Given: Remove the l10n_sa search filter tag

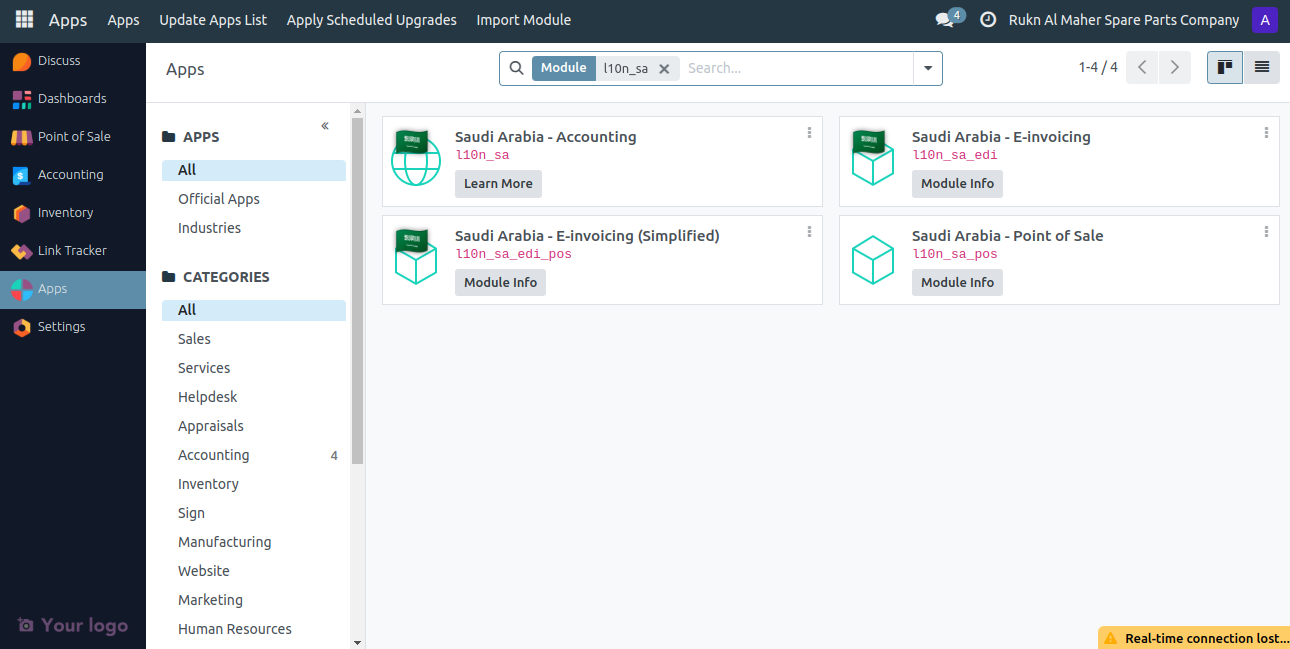Looking at the screenshot, I should 664,68.
